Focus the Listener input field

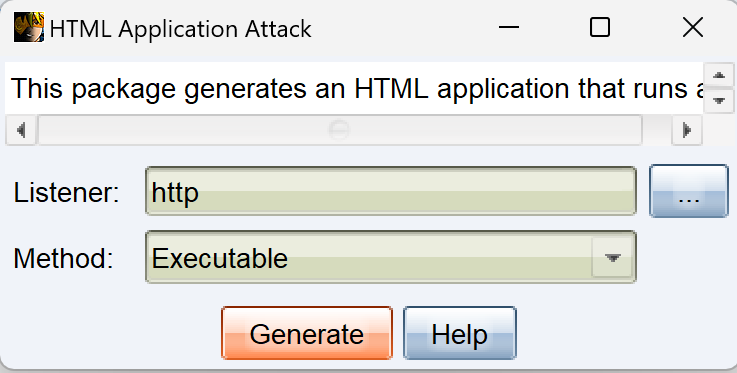coord(391,191)
